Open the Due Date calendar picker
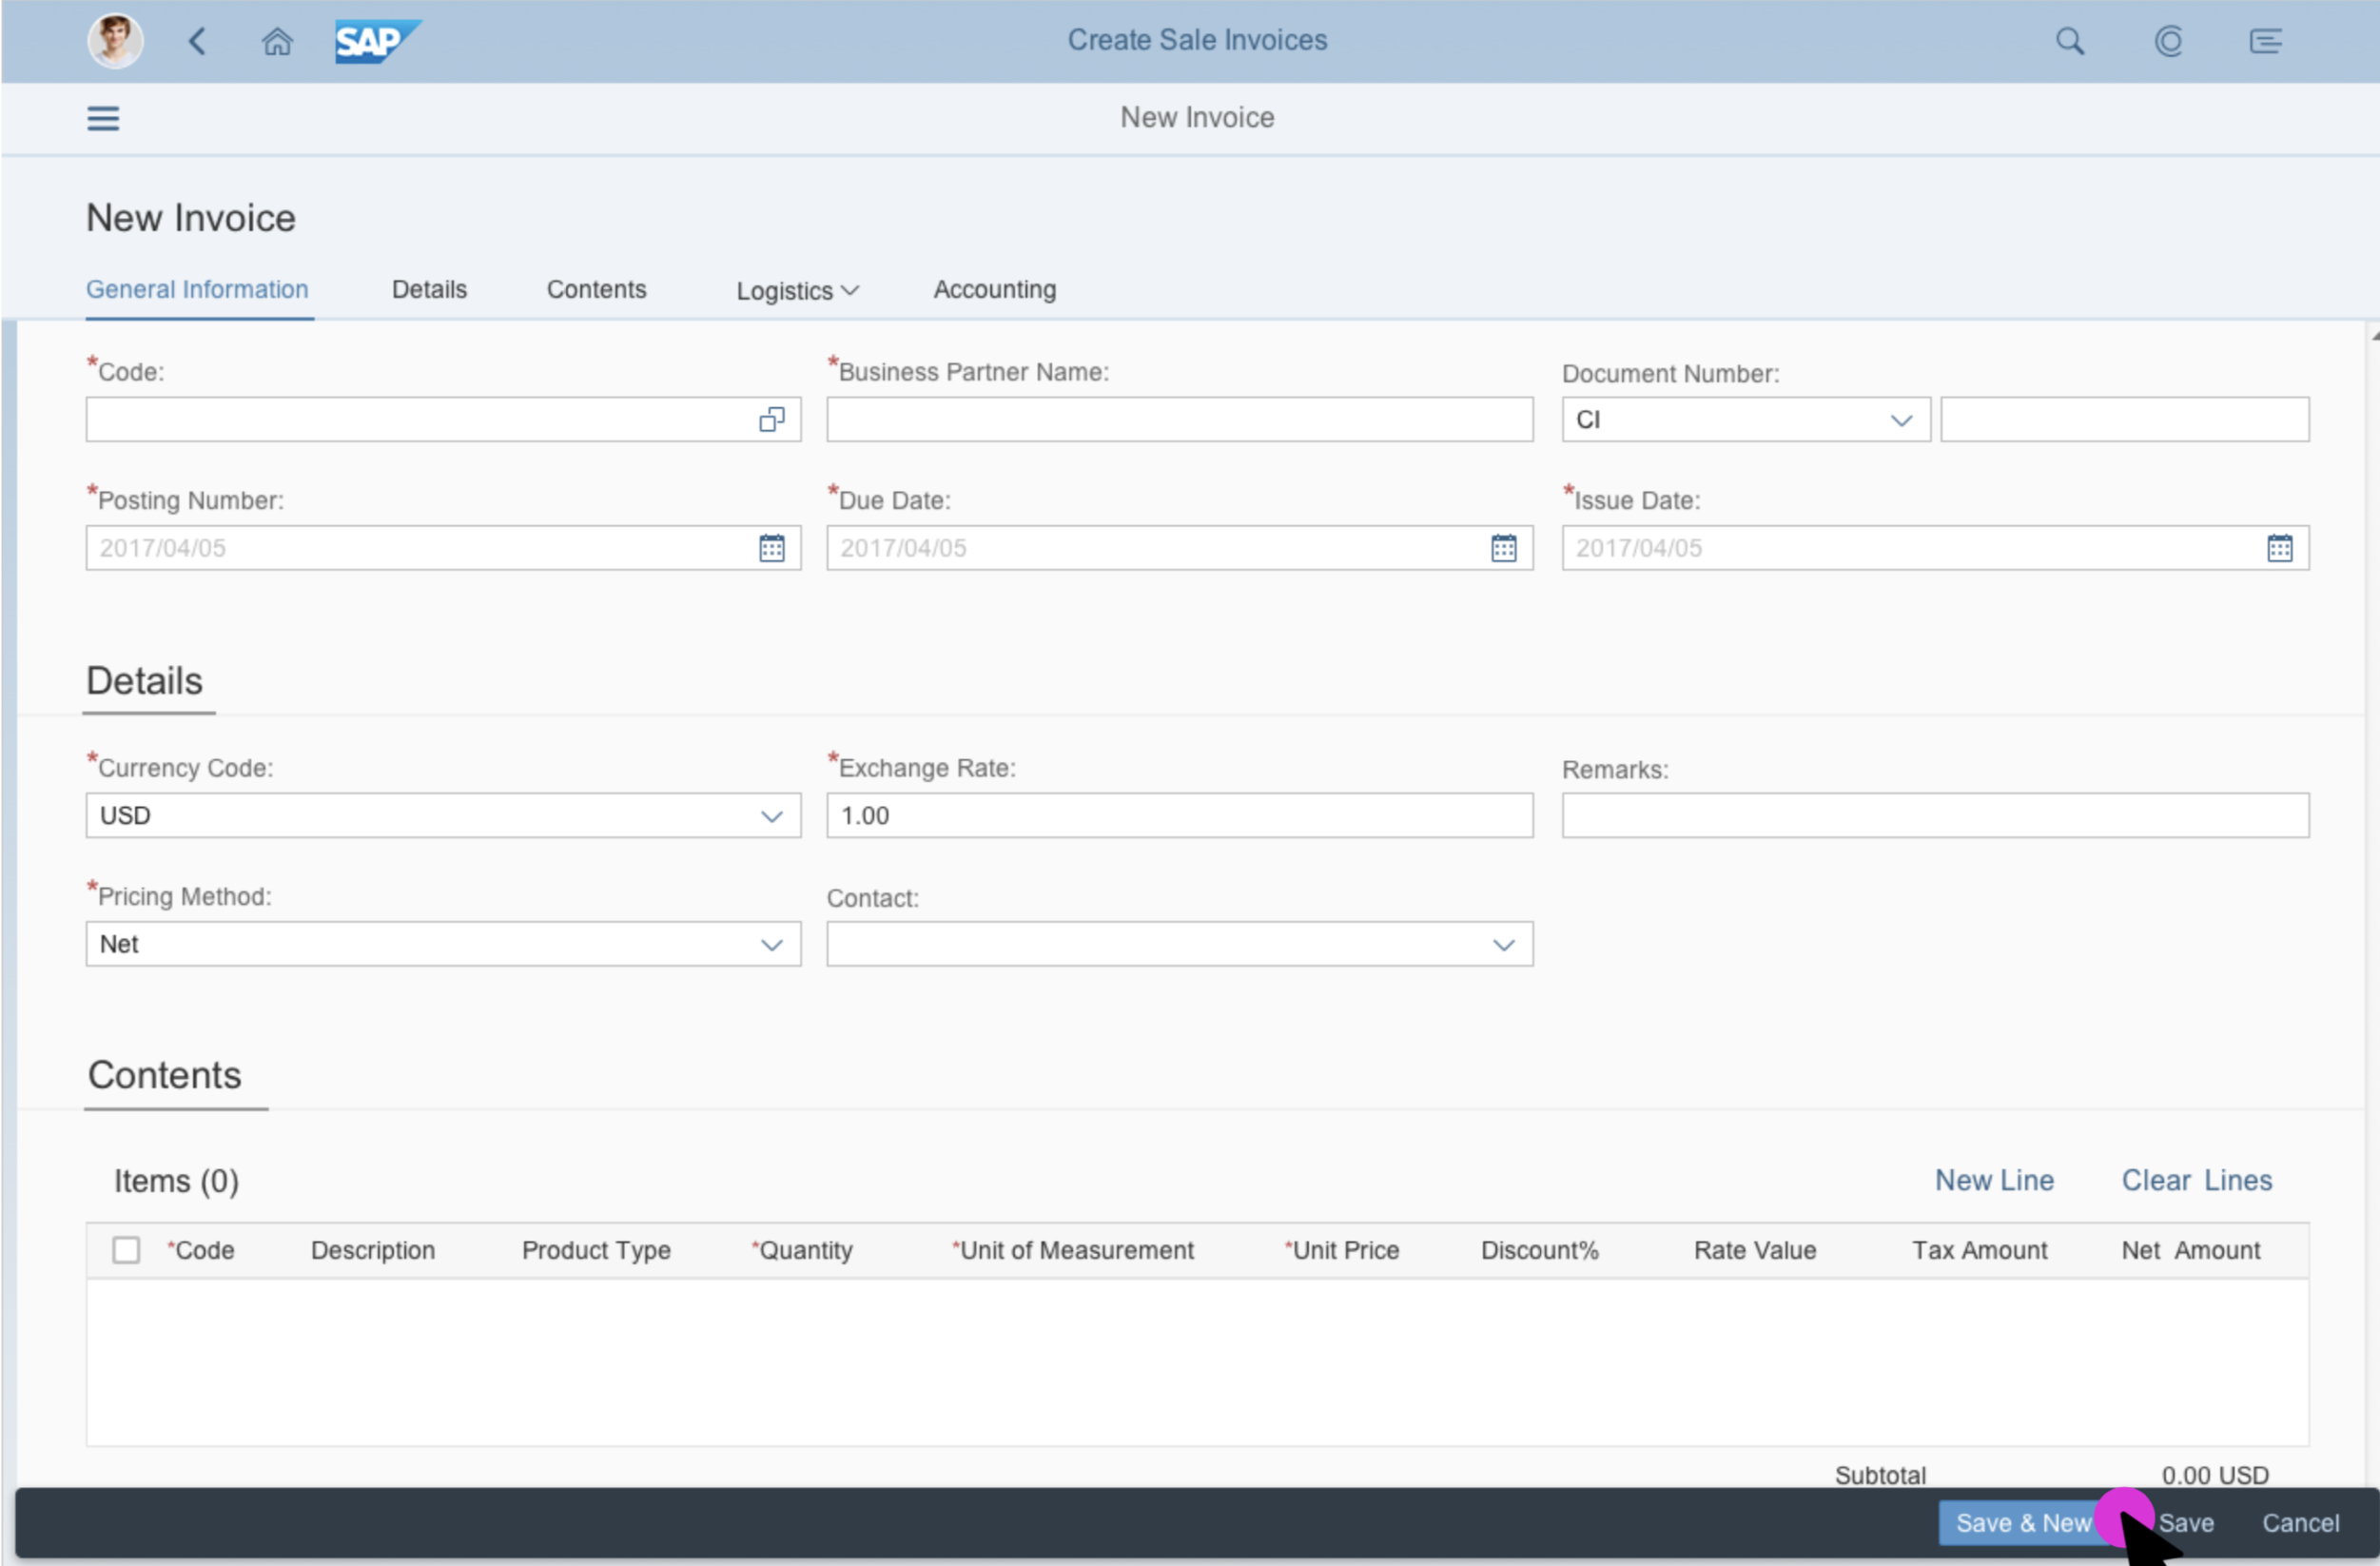This screenshot has width=2380, height=1566. [x=1503, y=548]
